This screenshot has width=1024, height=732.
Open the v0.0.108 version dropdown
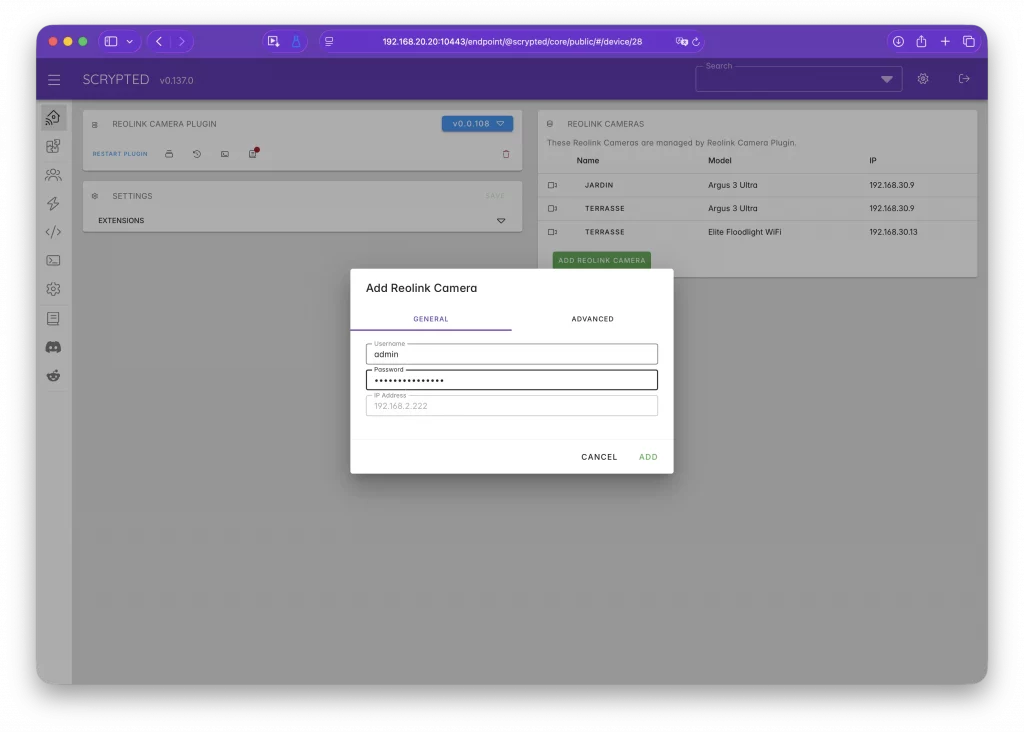pyautogui.click(x=477, y=124)
